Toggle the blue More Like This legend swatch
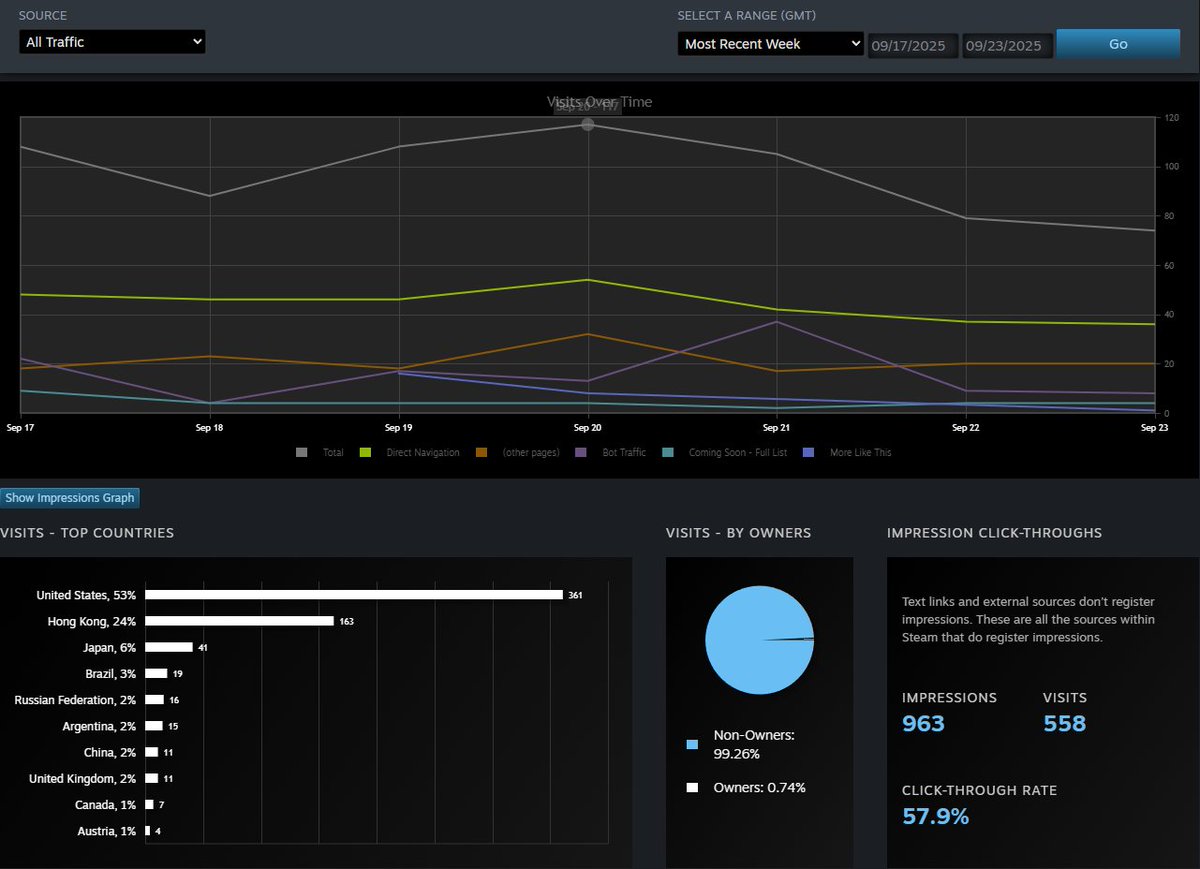 point(809,453)
